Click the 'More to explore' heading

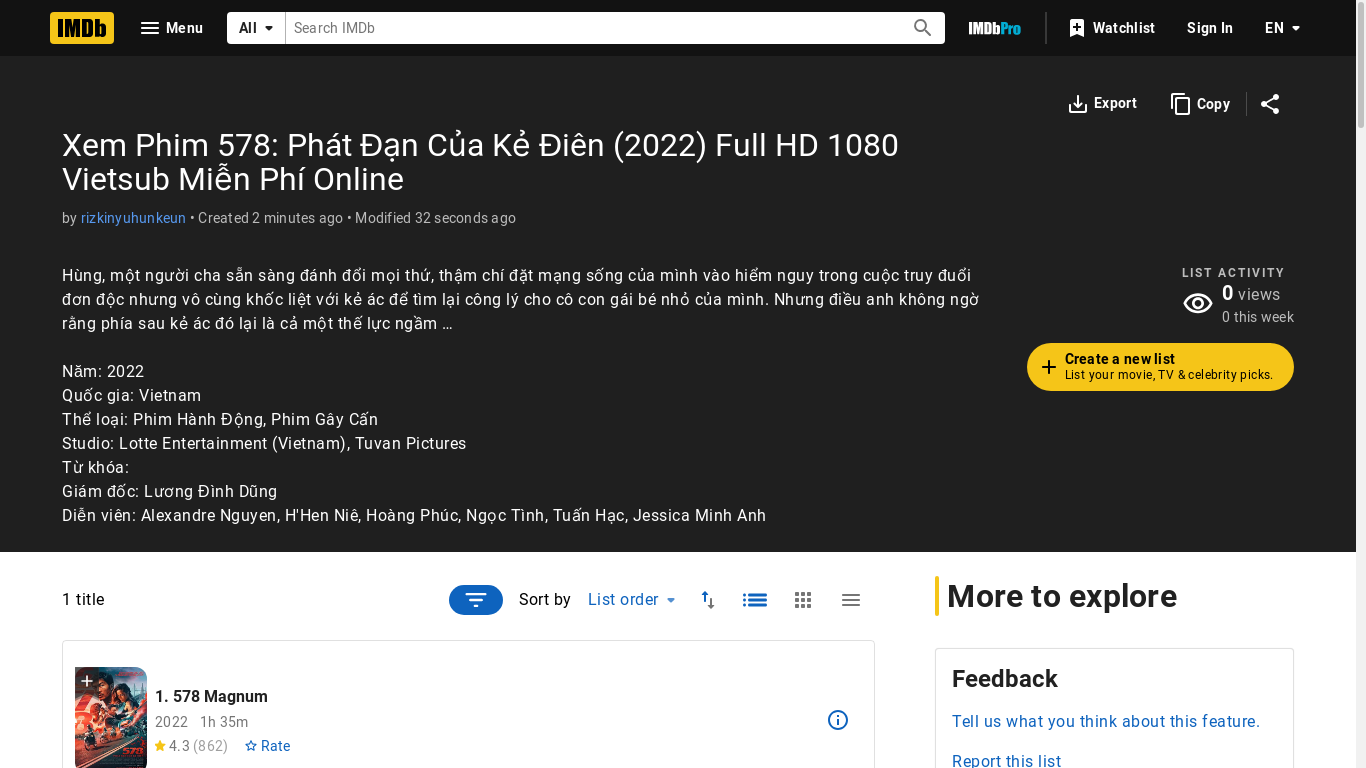(1062, 596)
